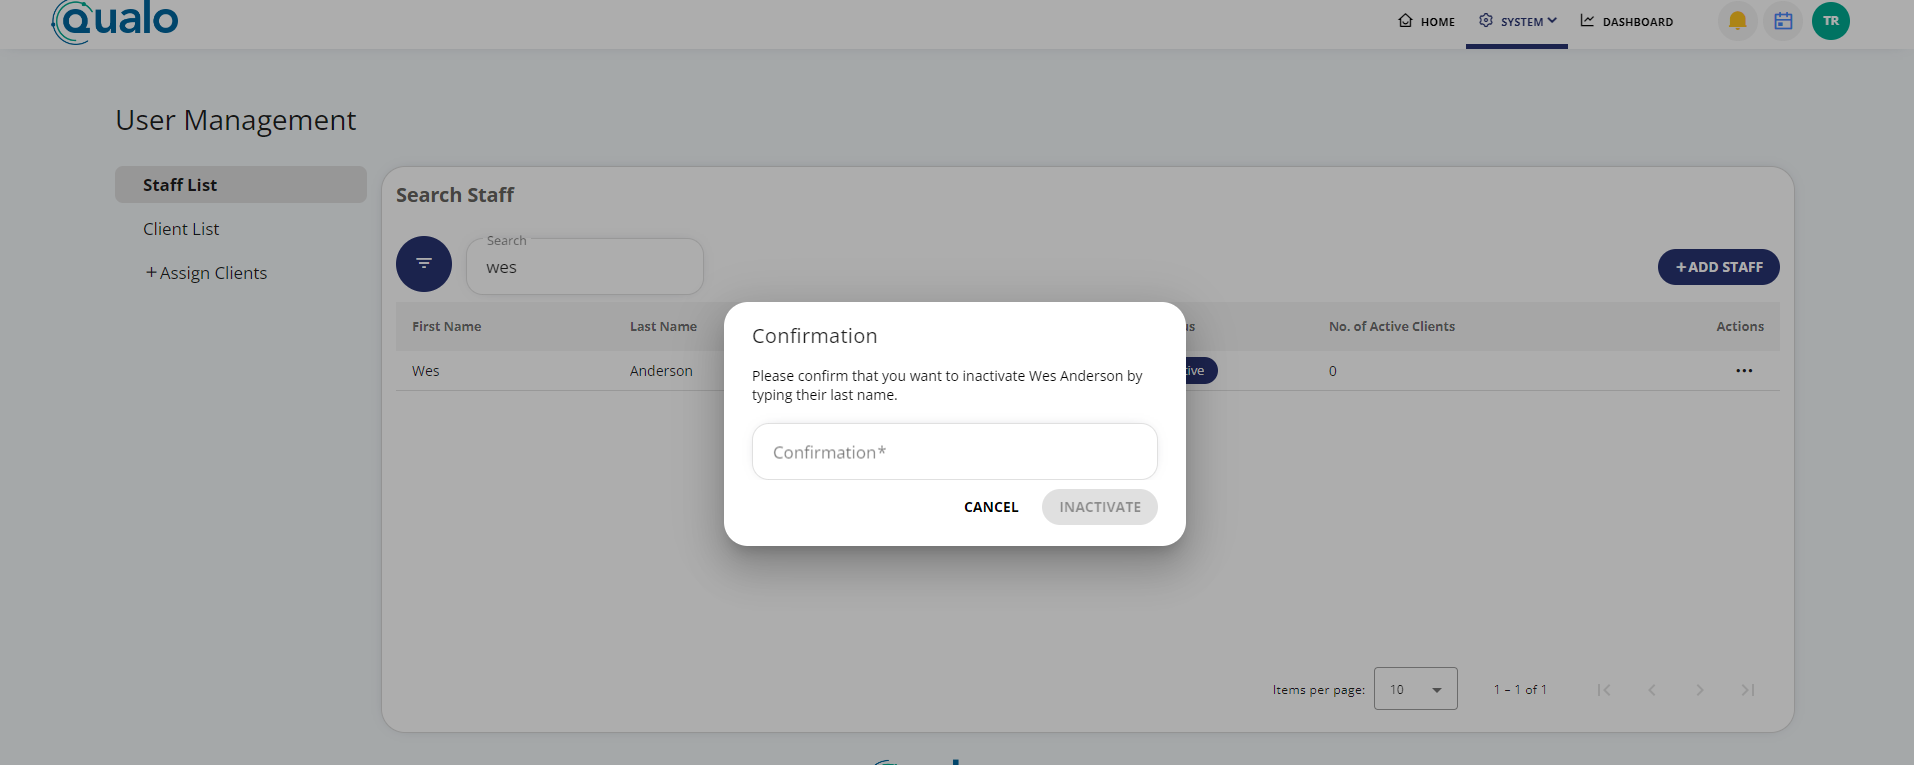Open the items per page dropdown

click(1415, 689)
